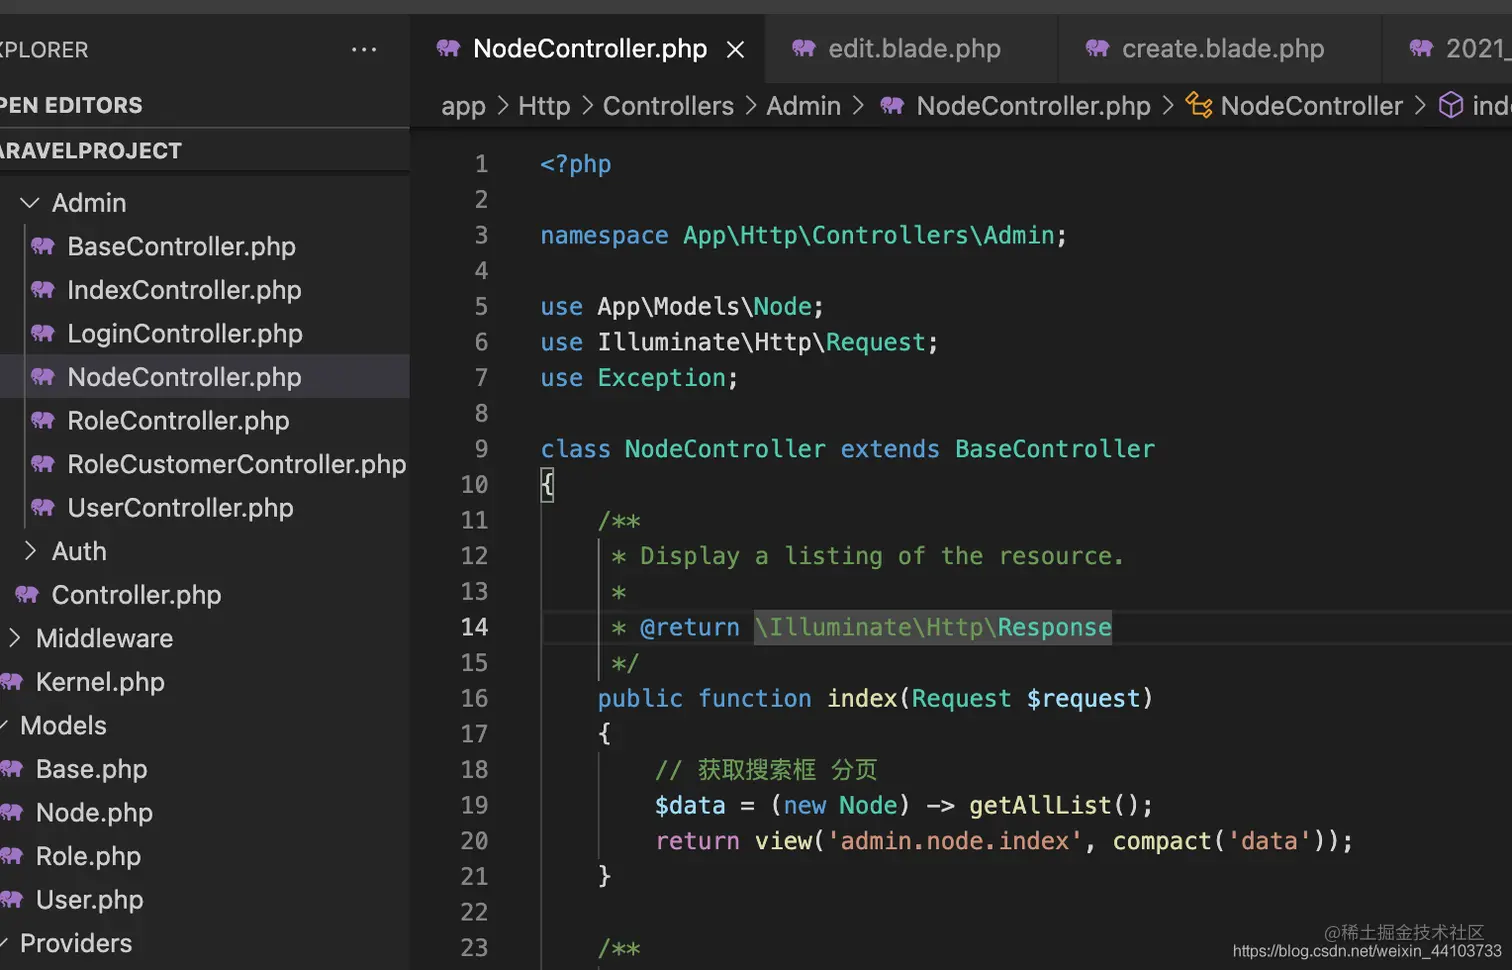Click the BaseController name in the class declaration

pyautogui.click(x=1054, y=449)
